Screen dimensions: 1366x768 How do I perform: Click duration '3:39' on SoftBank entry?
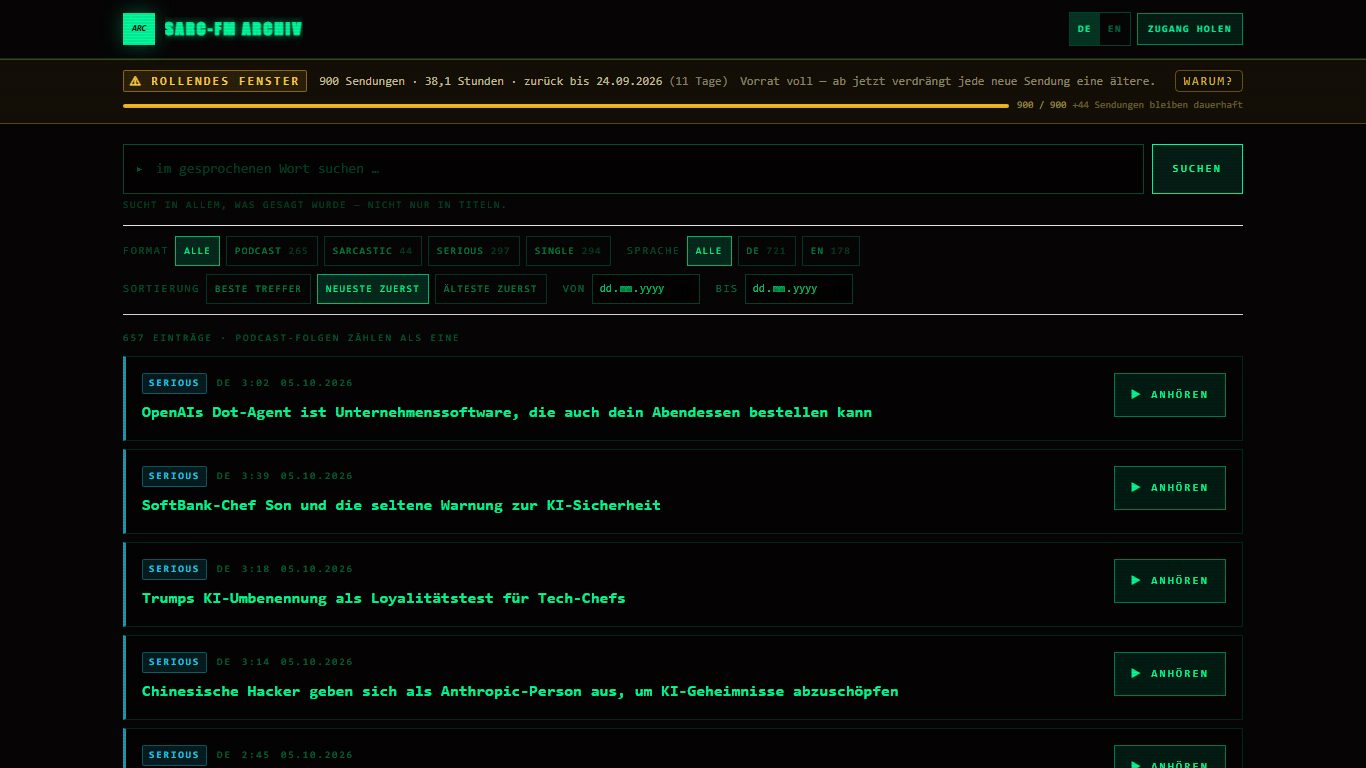255,476
